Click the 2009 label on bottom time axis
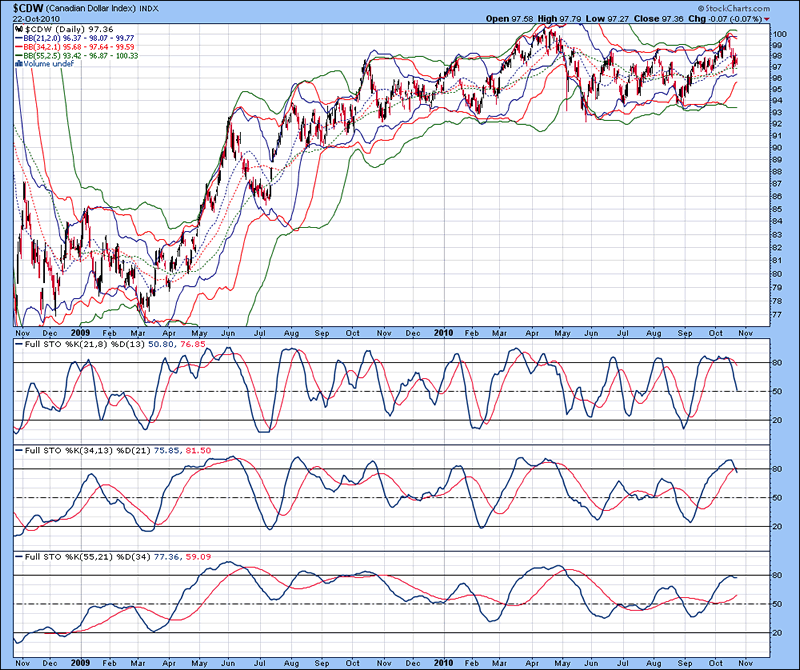The height and width of the screenshot is (670, 800). click(x=79, y=661)
